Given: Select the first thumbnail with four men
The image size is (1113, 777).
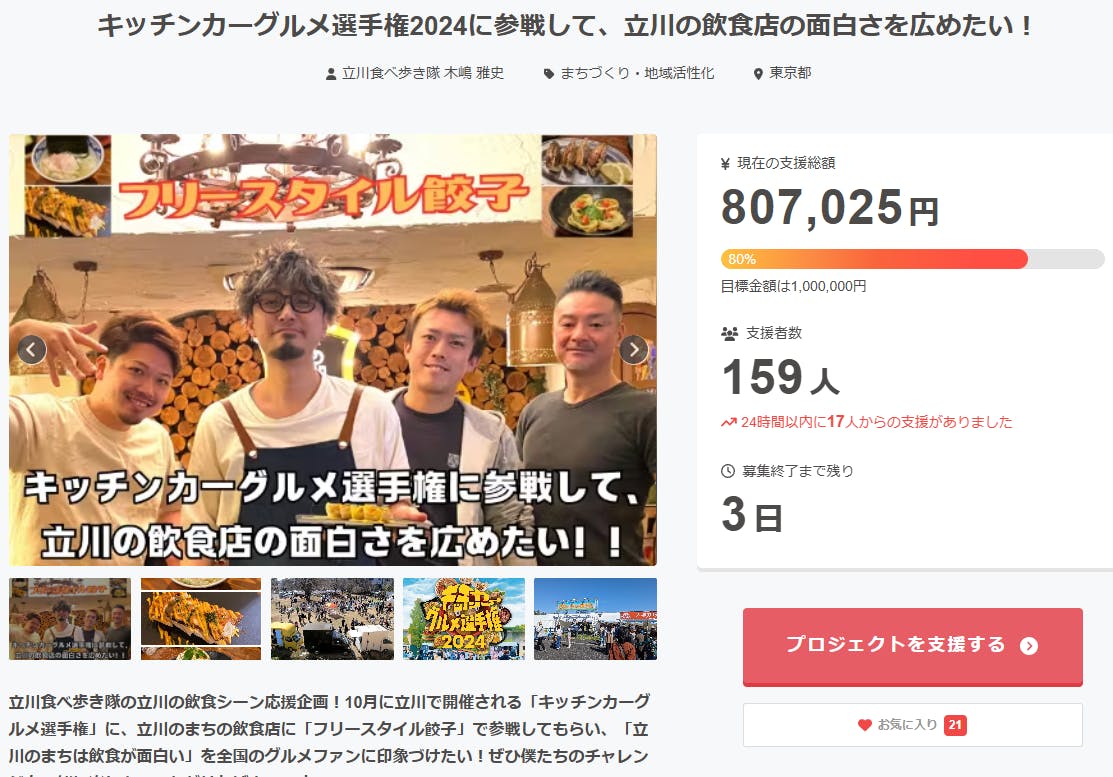Looking at the screenshot, I should pos(70,619).
